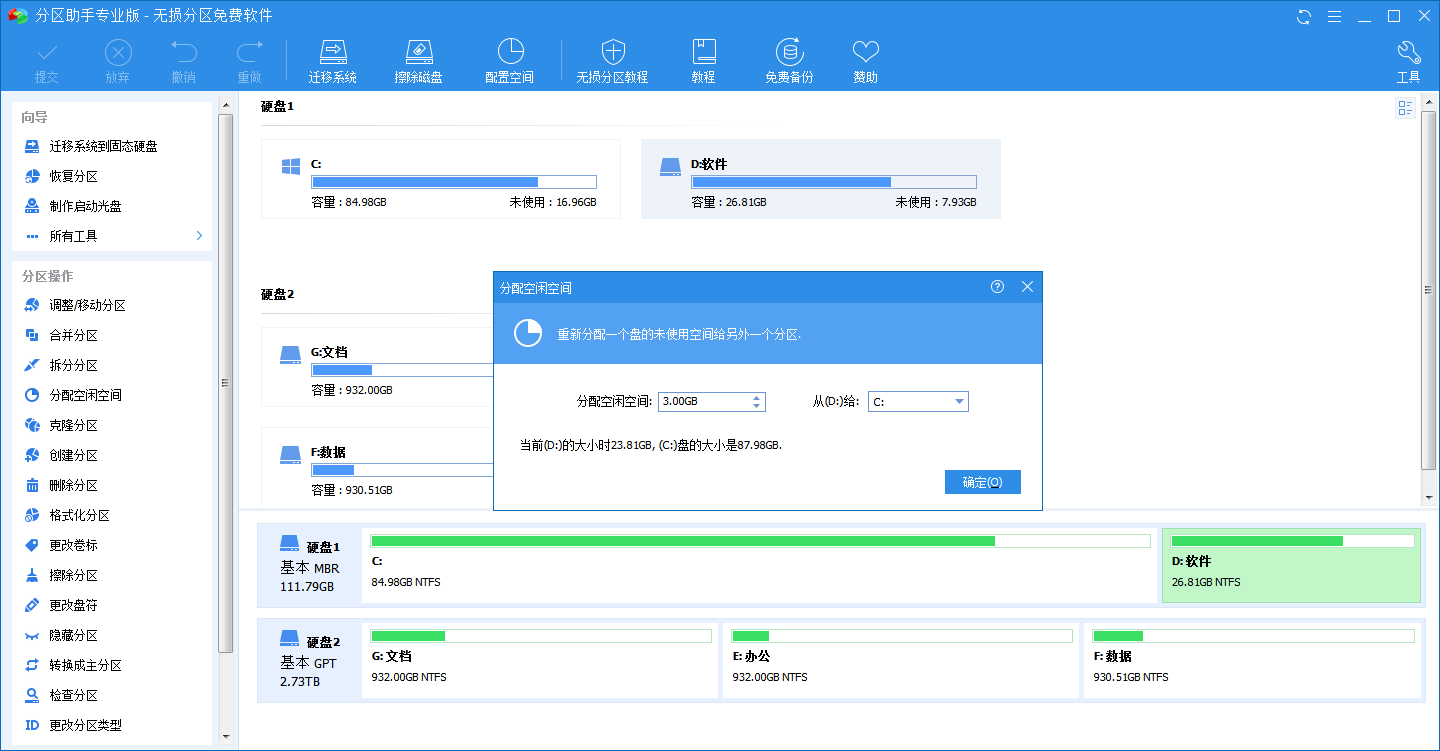Select the C: partition card in 硬盘1
Viewport: 1440px width, 751px height.
click(x=441, y=179)
